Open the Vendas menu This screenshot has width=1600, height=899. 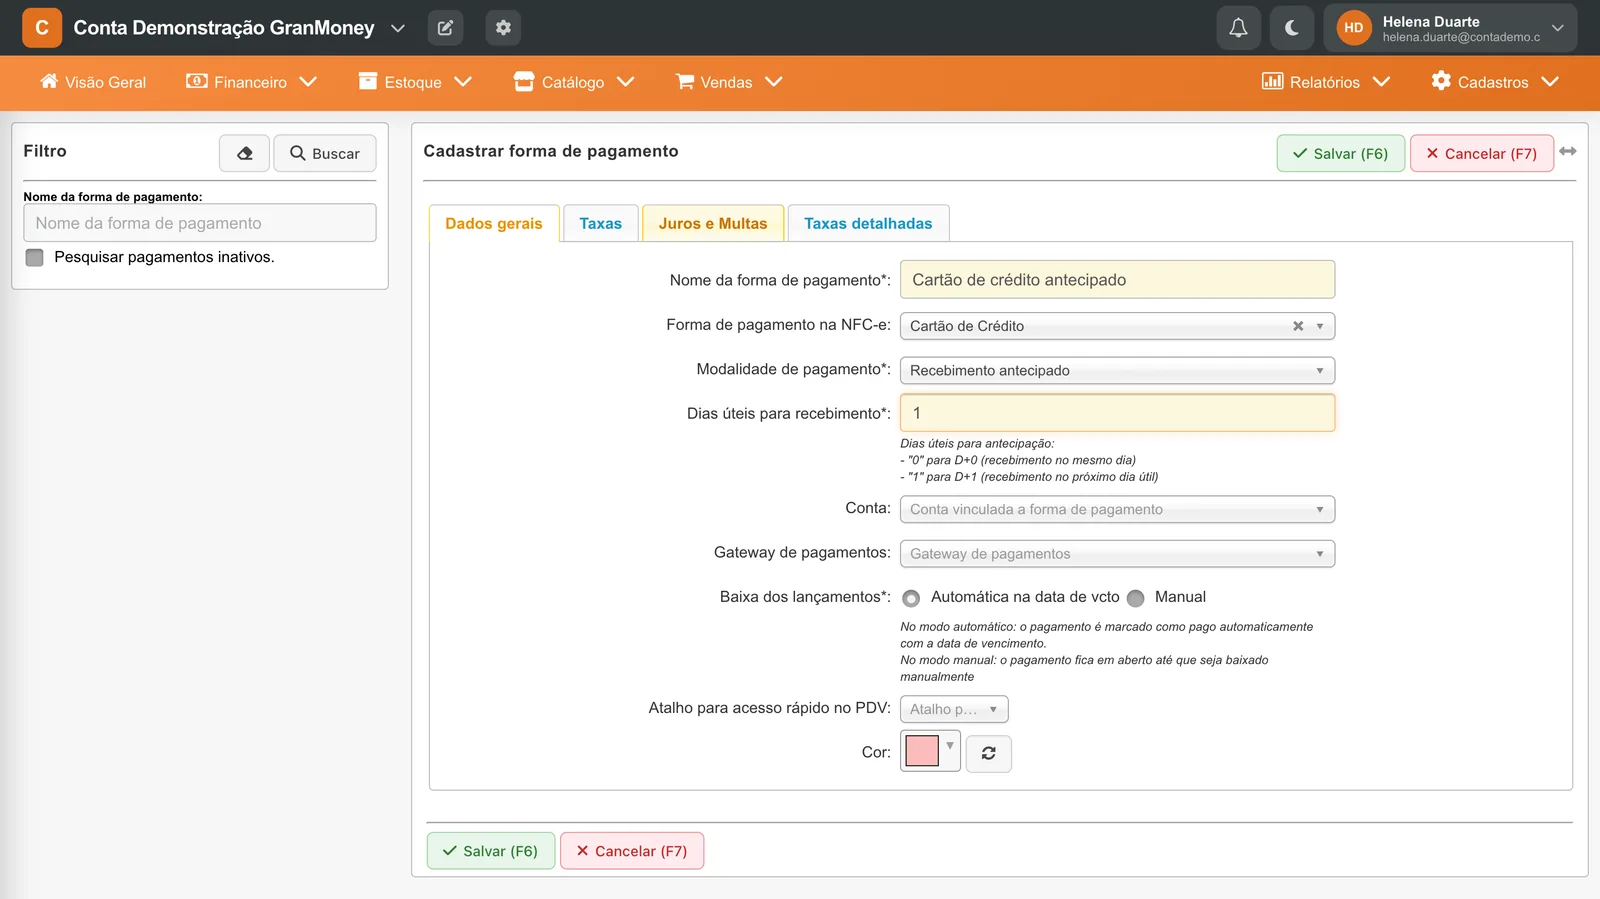(729, 82)
